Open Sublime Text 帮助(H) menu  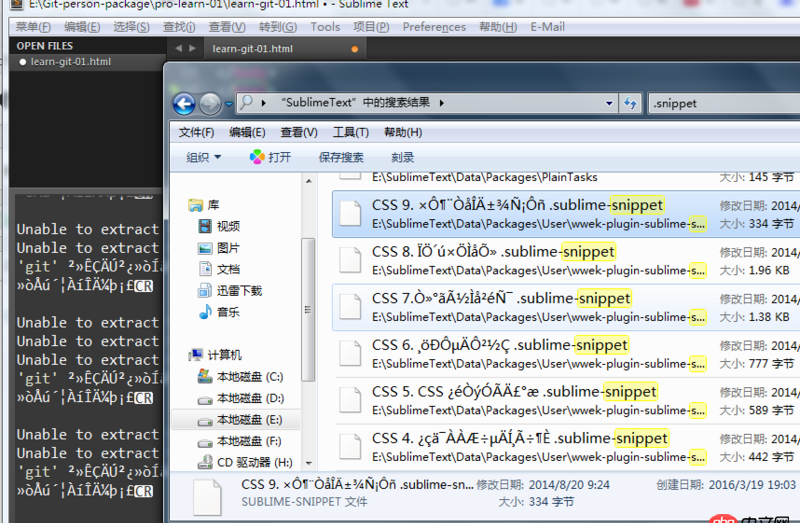click(x=498, y=27)
